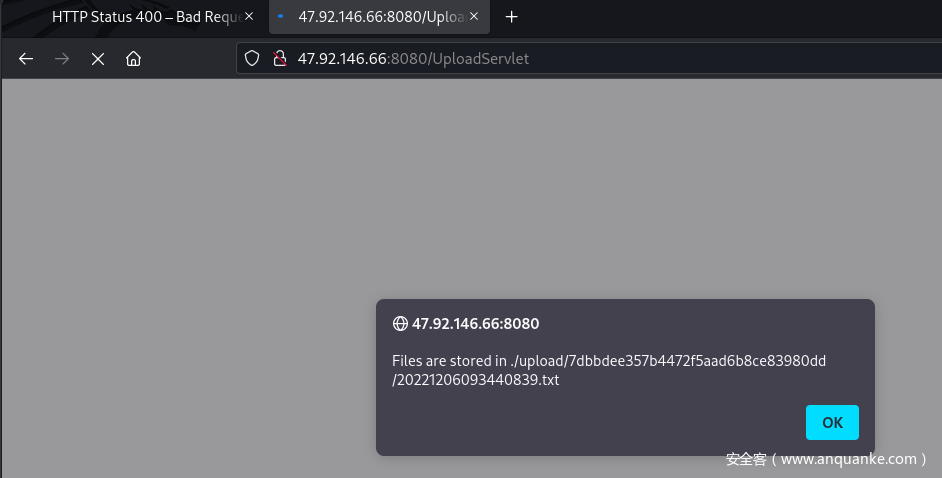Open a new browser tab
This screenshot has height=478, width=942.
(512, 17)
